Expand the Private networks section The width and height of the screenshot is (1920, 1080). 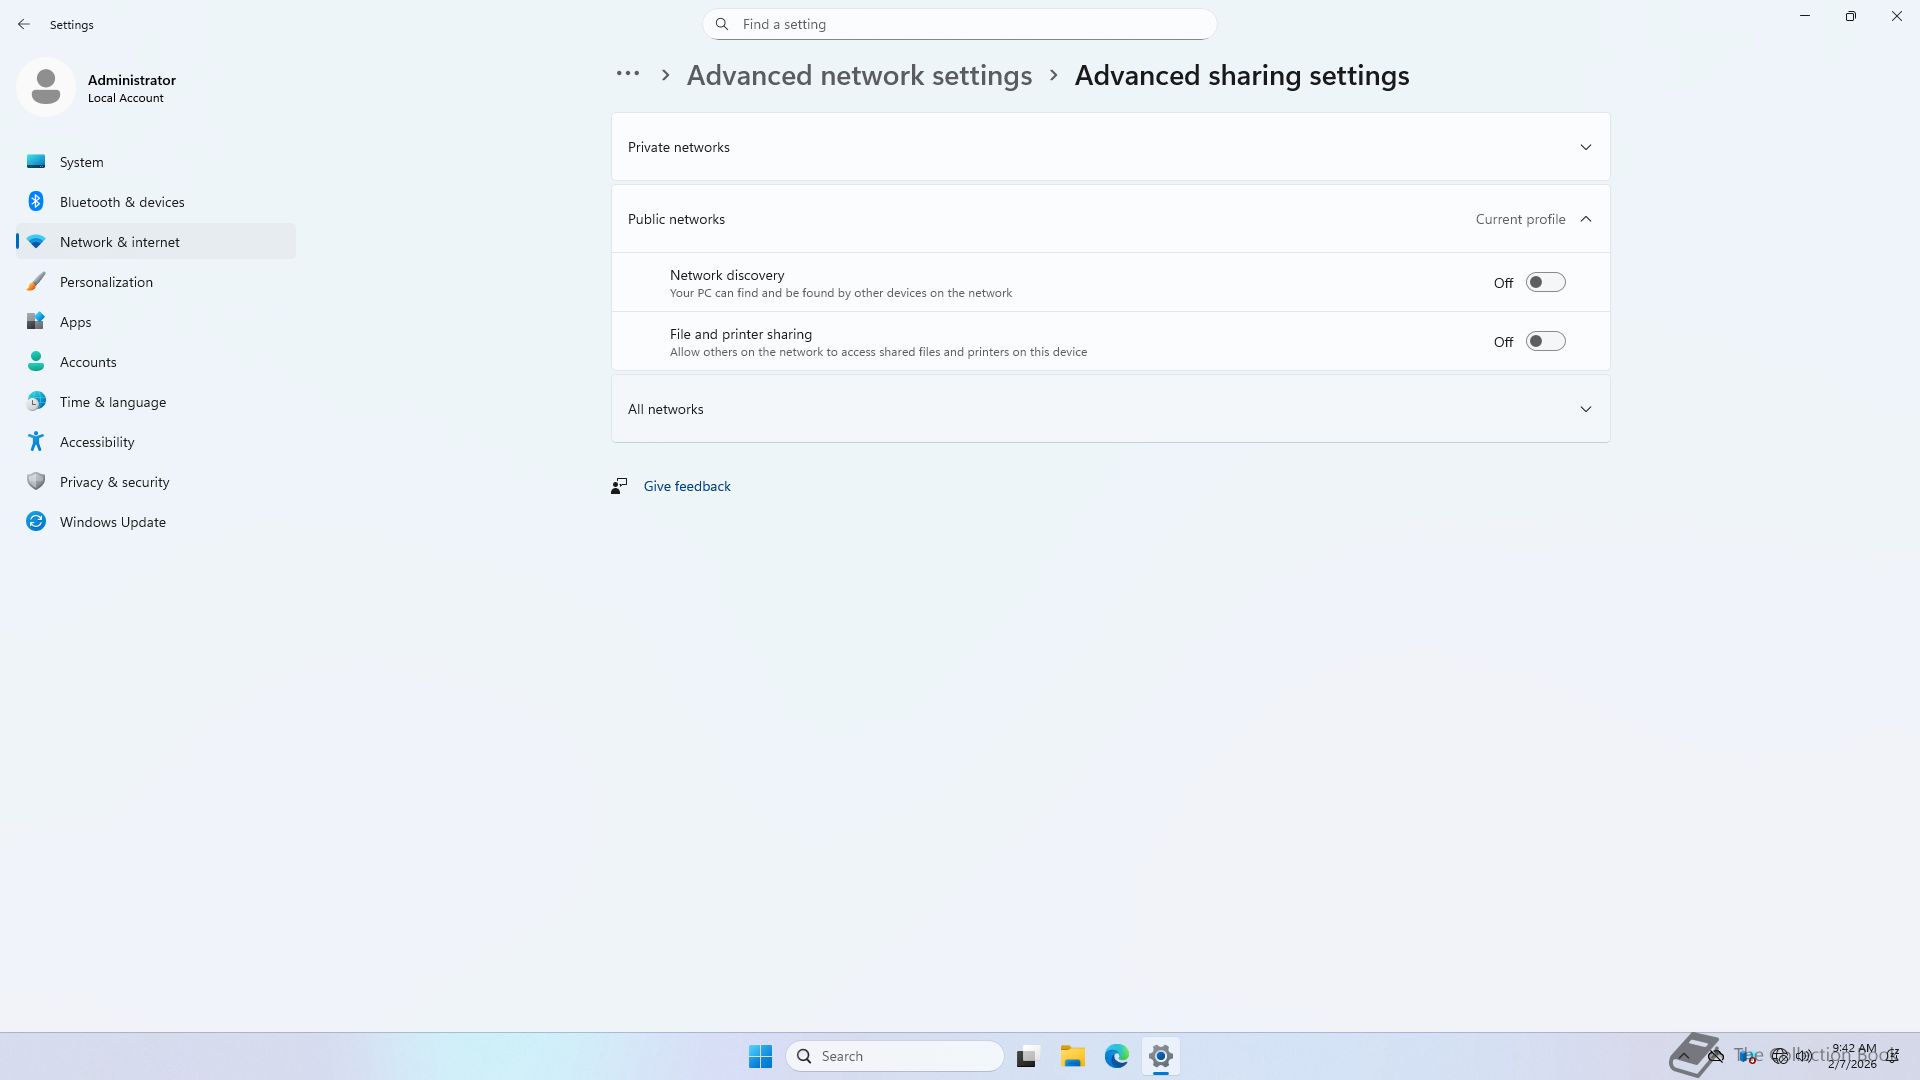(x=1585, y=147)
